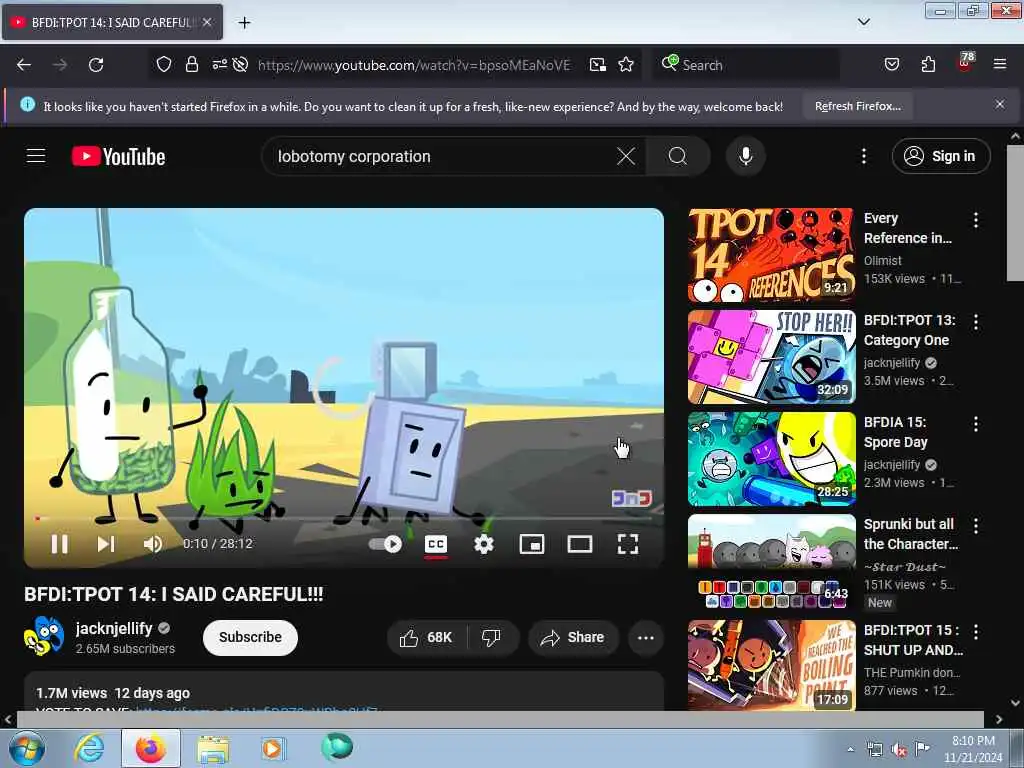Open extension icon with 78 badge
This screenshot has width=1024, height=768.
click(965, 63)
